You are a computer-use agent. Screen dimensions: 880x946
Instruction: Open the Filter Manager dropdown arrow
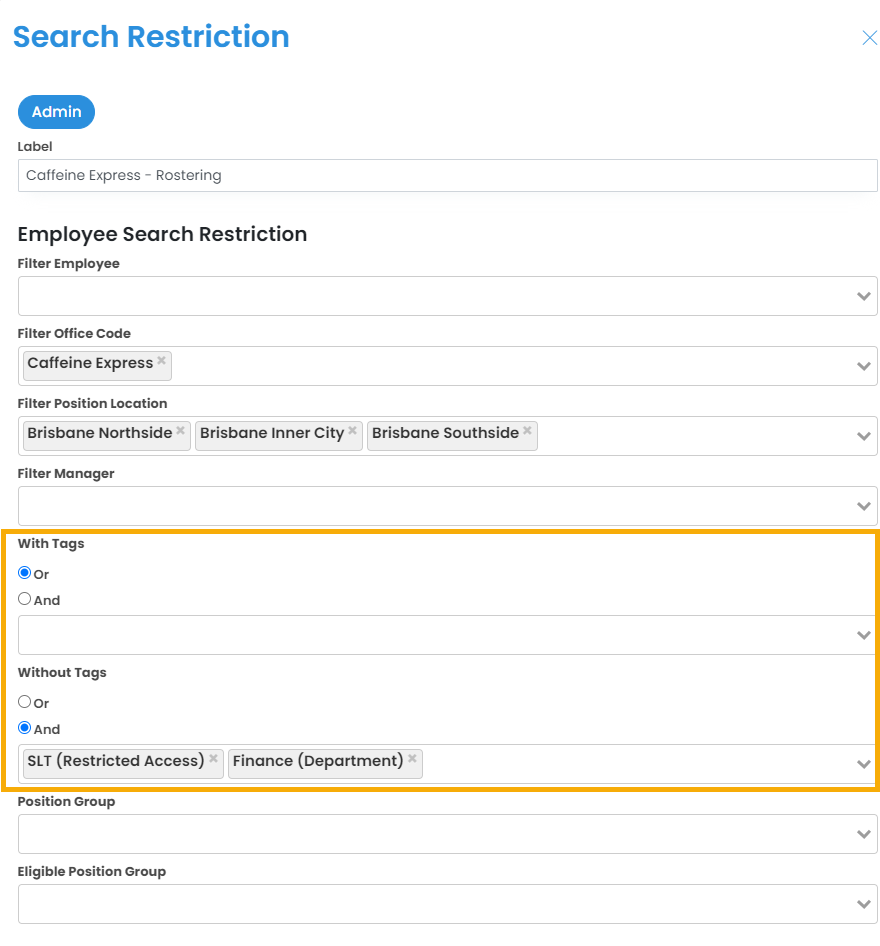coord(863,506)
